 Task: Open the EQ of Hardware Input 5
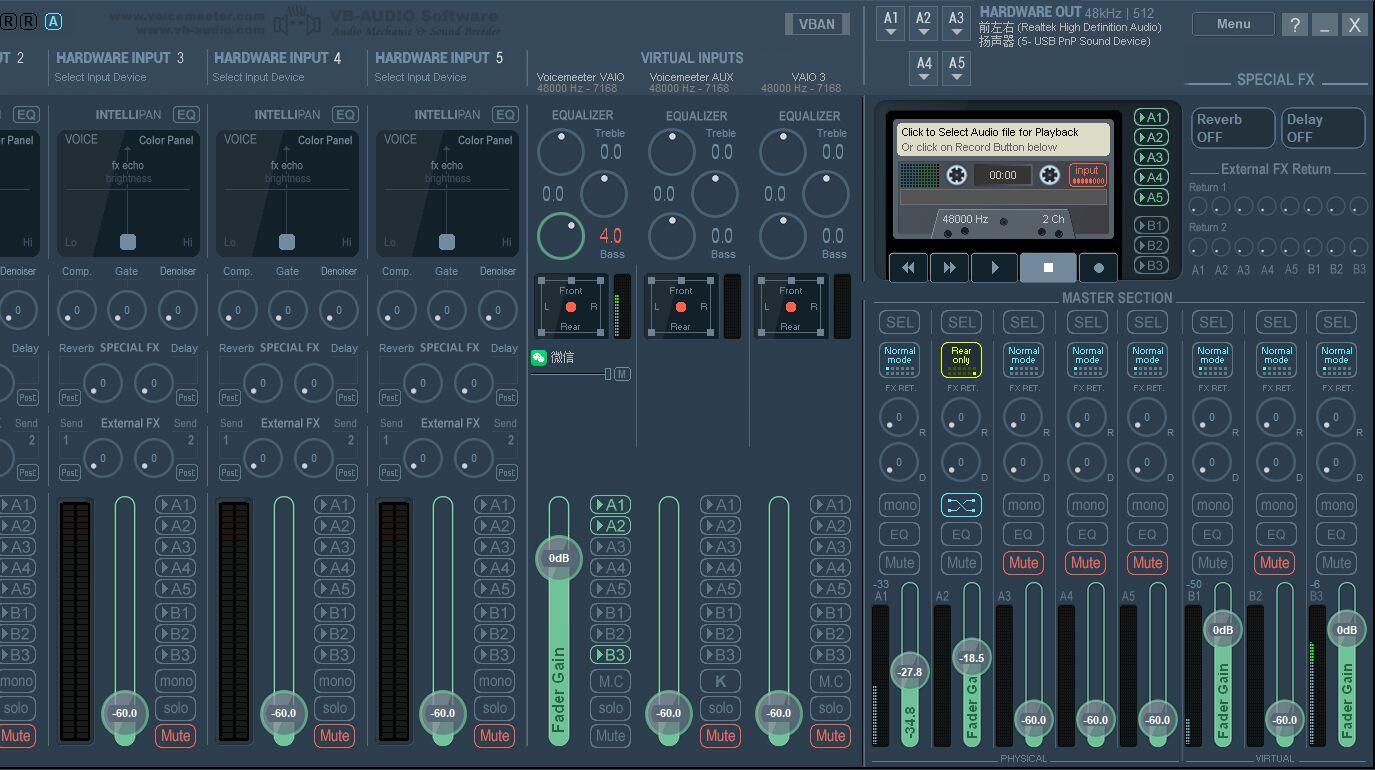pos(505,115)
